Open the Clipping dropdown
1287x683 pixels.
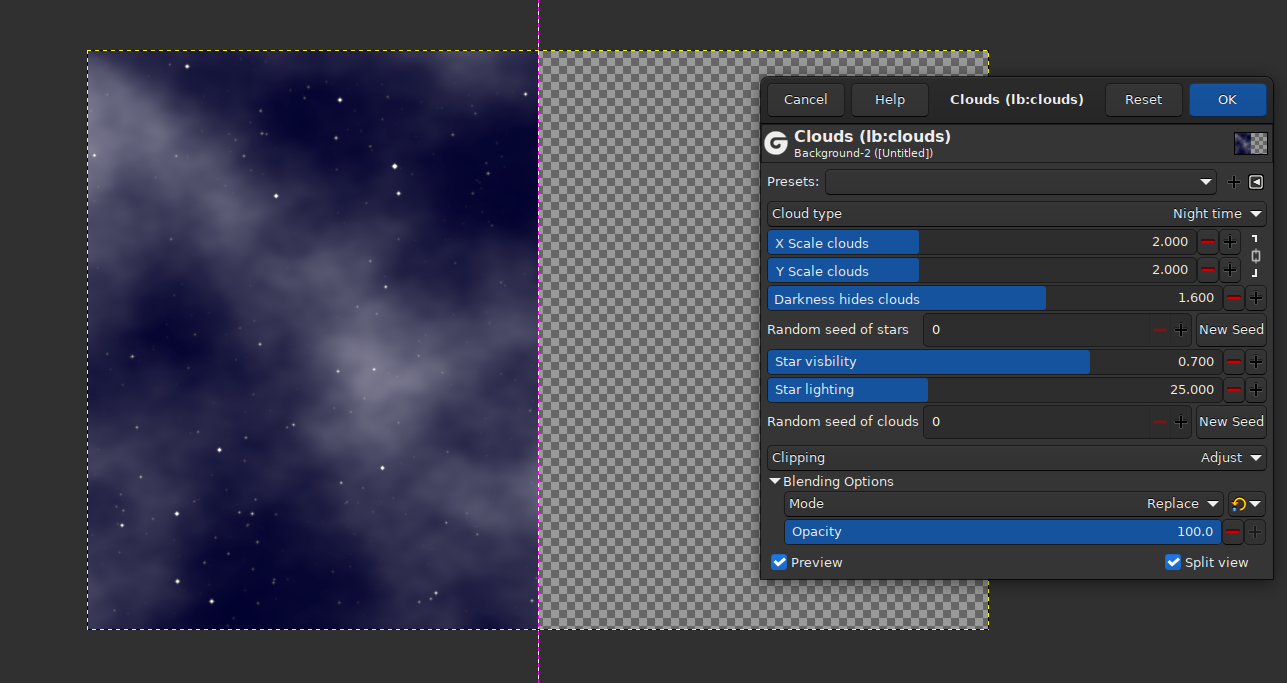pos(1016,457)
